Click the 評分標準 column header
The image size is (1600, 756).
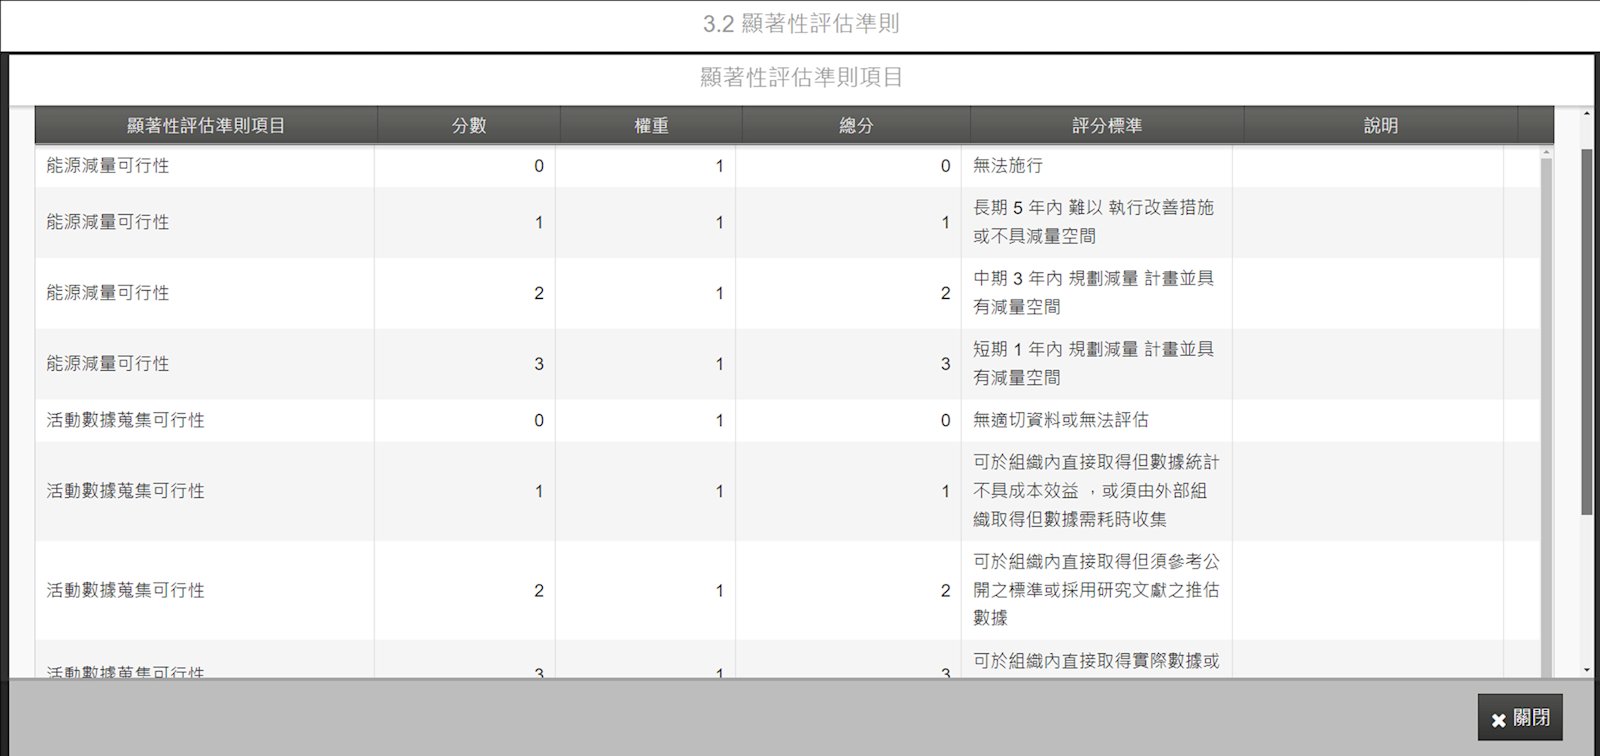tap(1107, 126)
